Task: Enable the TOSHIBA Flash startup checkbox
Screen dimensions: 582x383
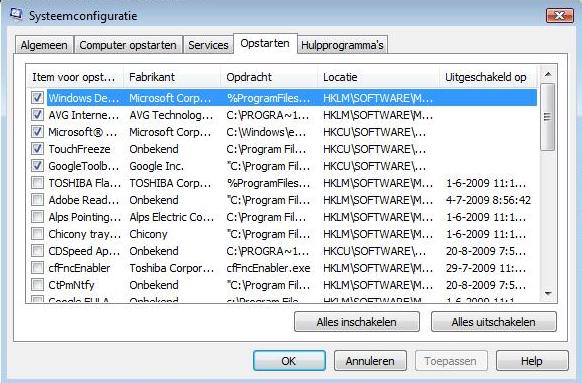Action: pyautogui.click(x=37, y=183)
